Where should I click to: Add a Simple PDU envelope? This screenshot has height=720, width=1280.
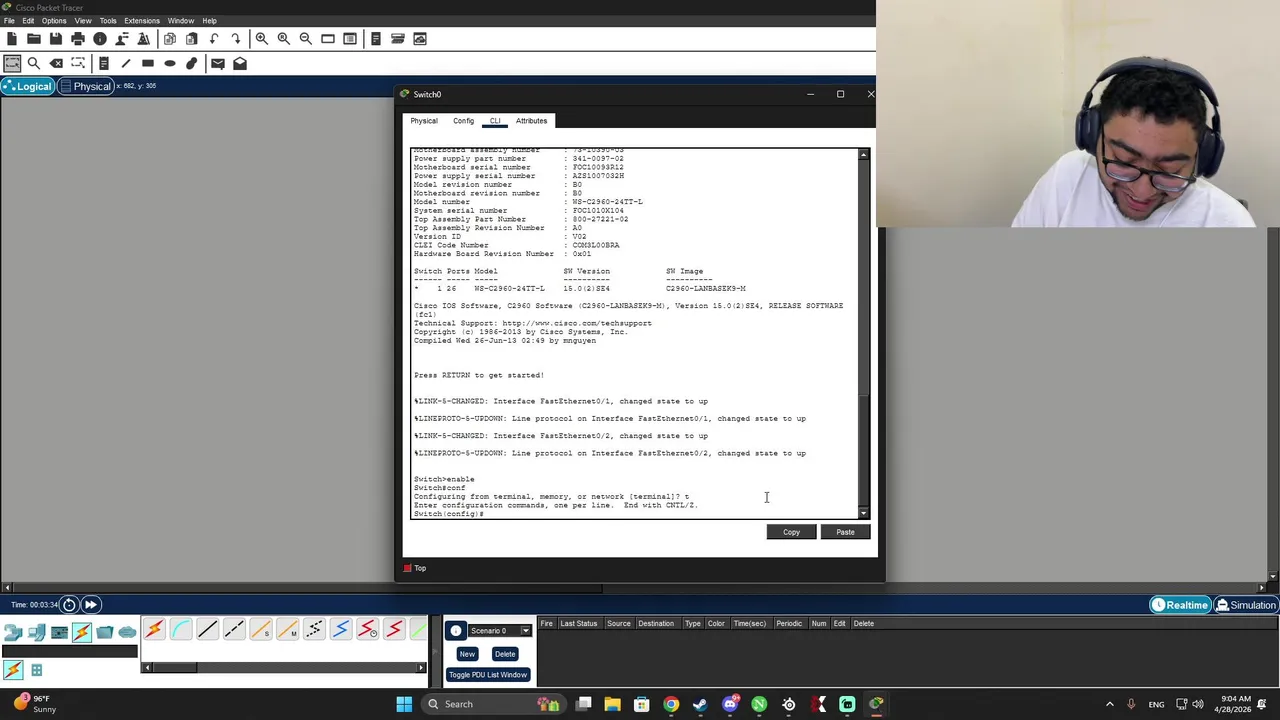point(217,63)
